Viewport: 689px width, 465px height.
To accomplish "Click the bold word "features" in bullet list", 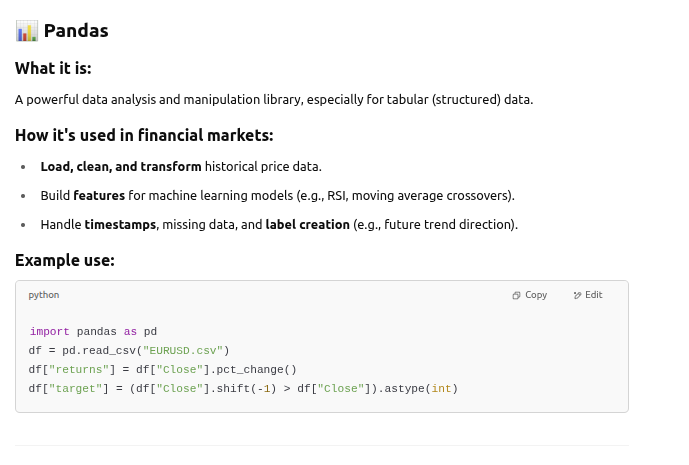I will pos(99,195).
